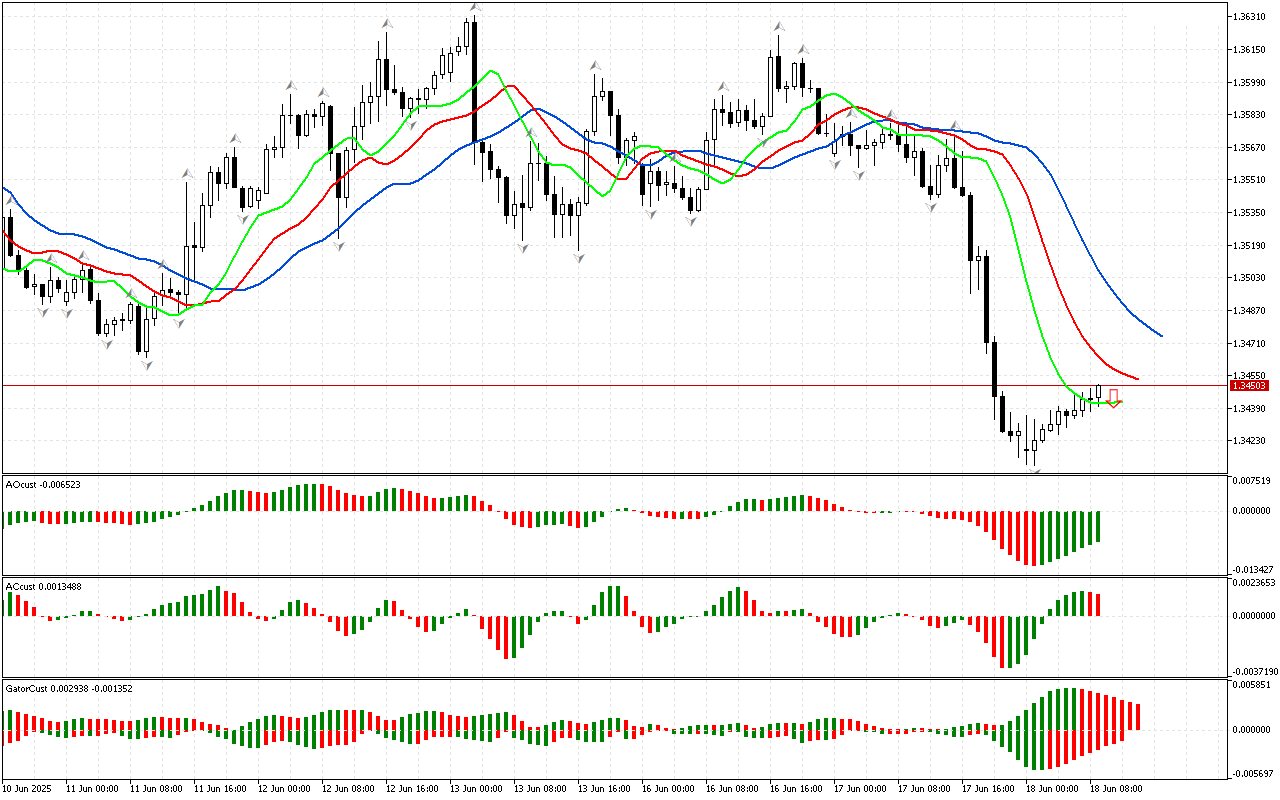The width and height of the screenshot is (1280, 800).
Task: Click the last green bar in AOcust histogram
Action: [x=1098, y=526]
